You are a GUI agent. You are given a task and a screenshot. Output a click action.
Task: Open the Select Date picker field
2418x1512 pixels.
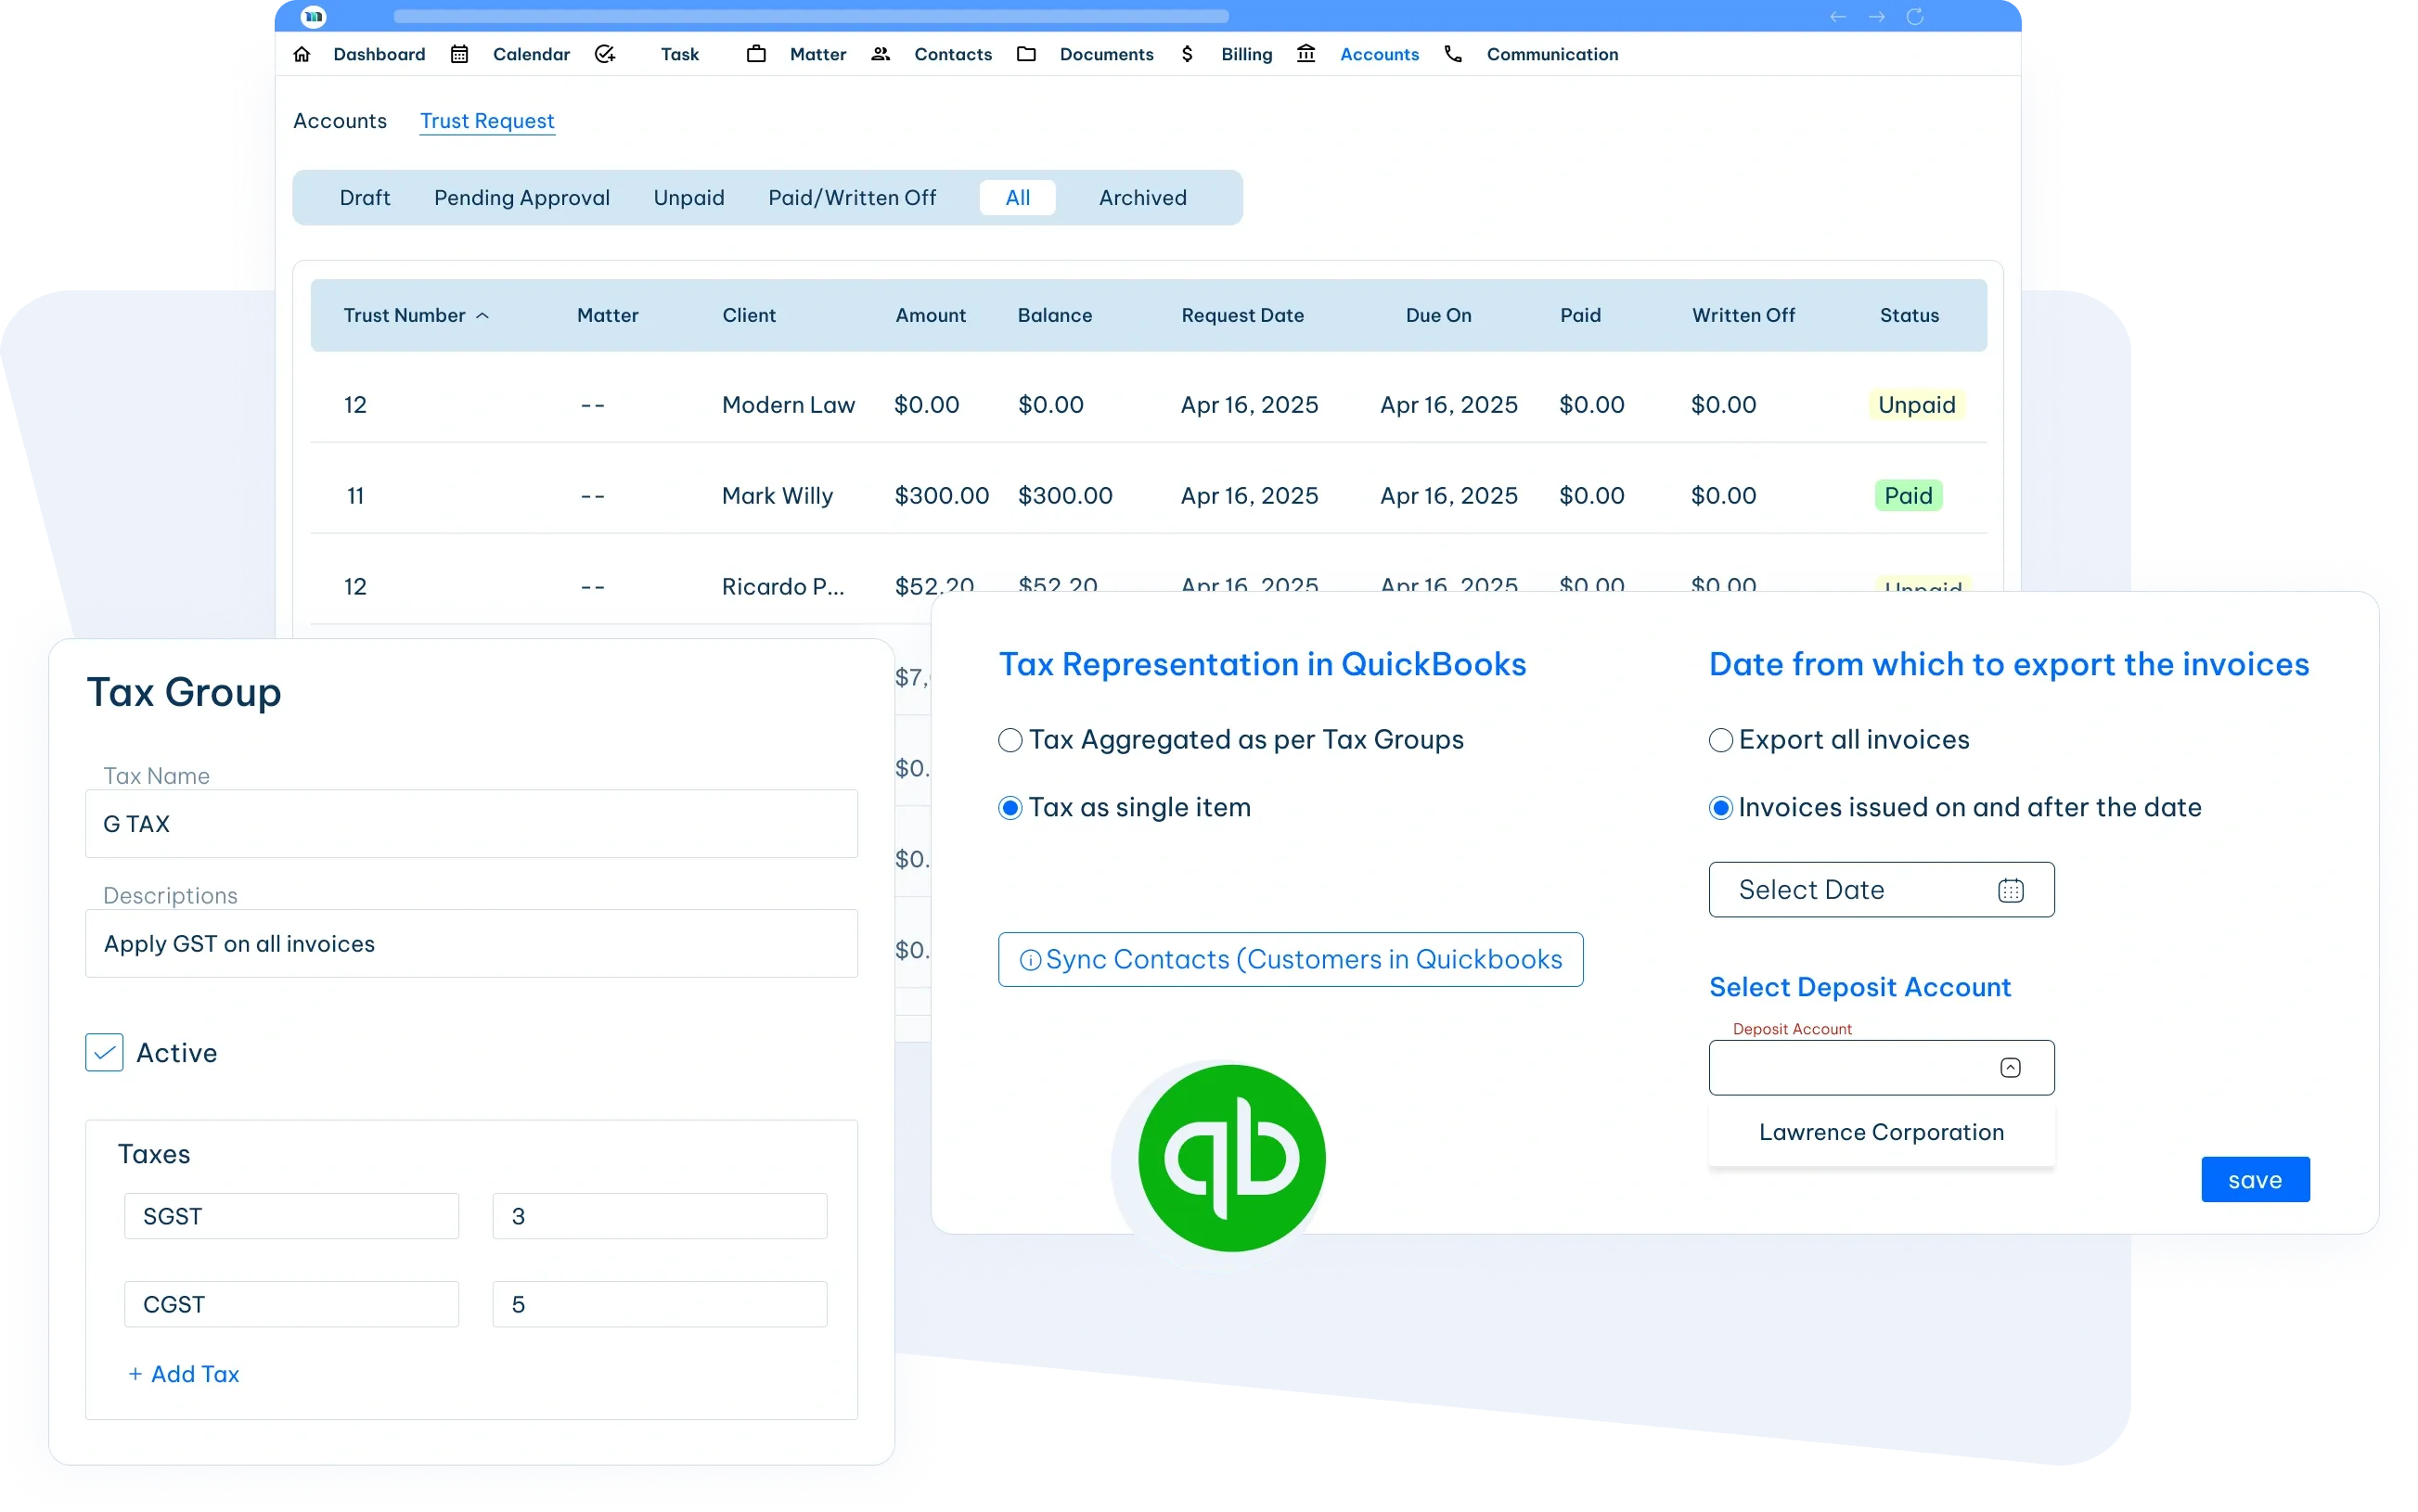[1881, 890]
